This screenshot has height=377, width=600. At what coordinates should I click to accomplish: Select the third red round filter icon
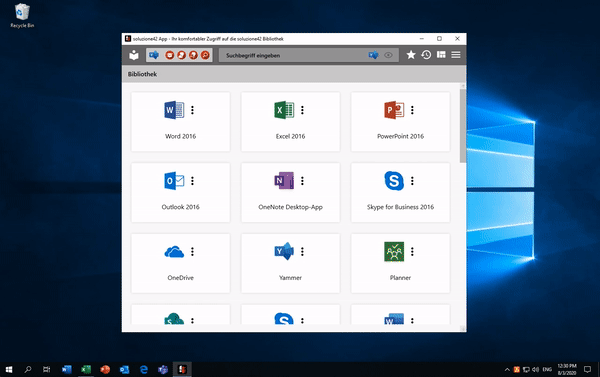pos(193,55)
